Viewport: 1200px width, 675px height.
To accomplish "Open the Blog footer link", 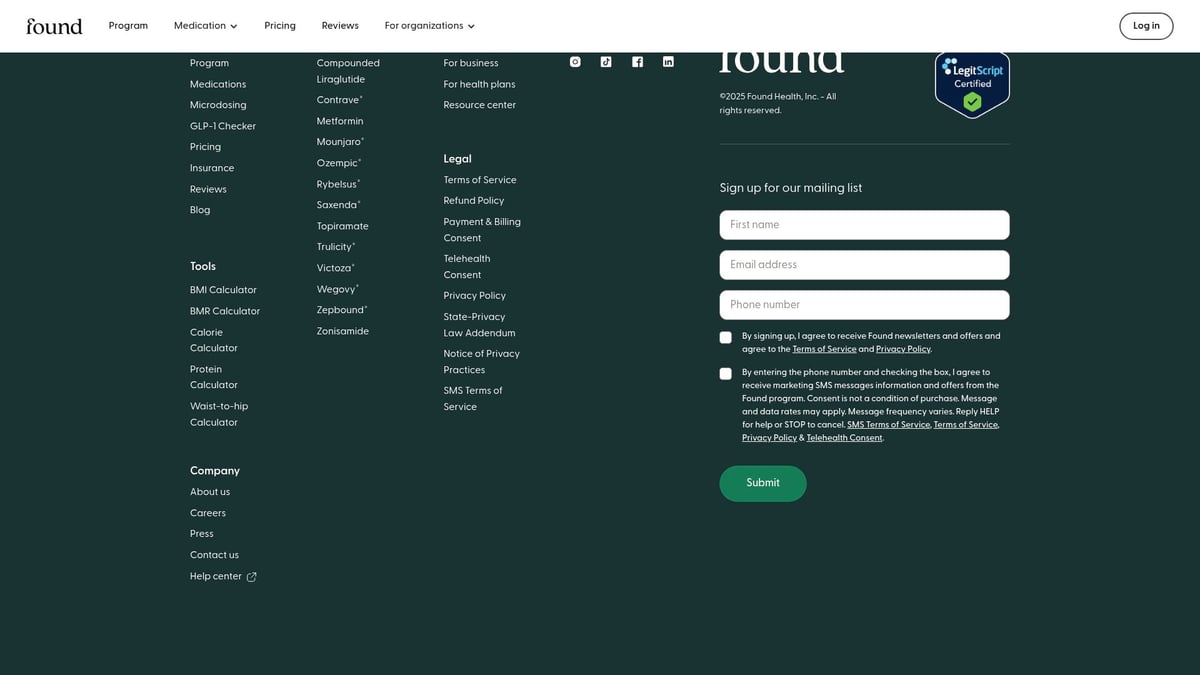I will point(200,210).
